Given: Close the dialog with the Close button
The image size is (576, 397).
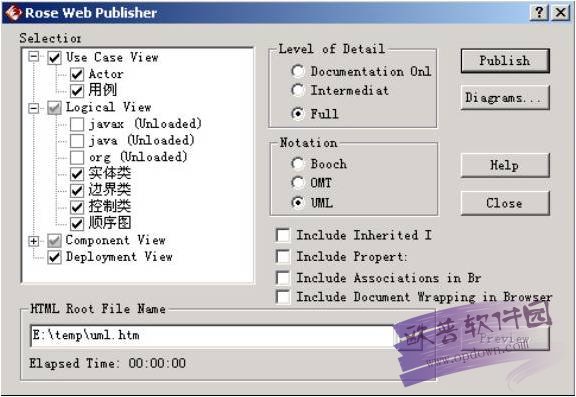Looking at the screenshot, I should pos(505,203).
